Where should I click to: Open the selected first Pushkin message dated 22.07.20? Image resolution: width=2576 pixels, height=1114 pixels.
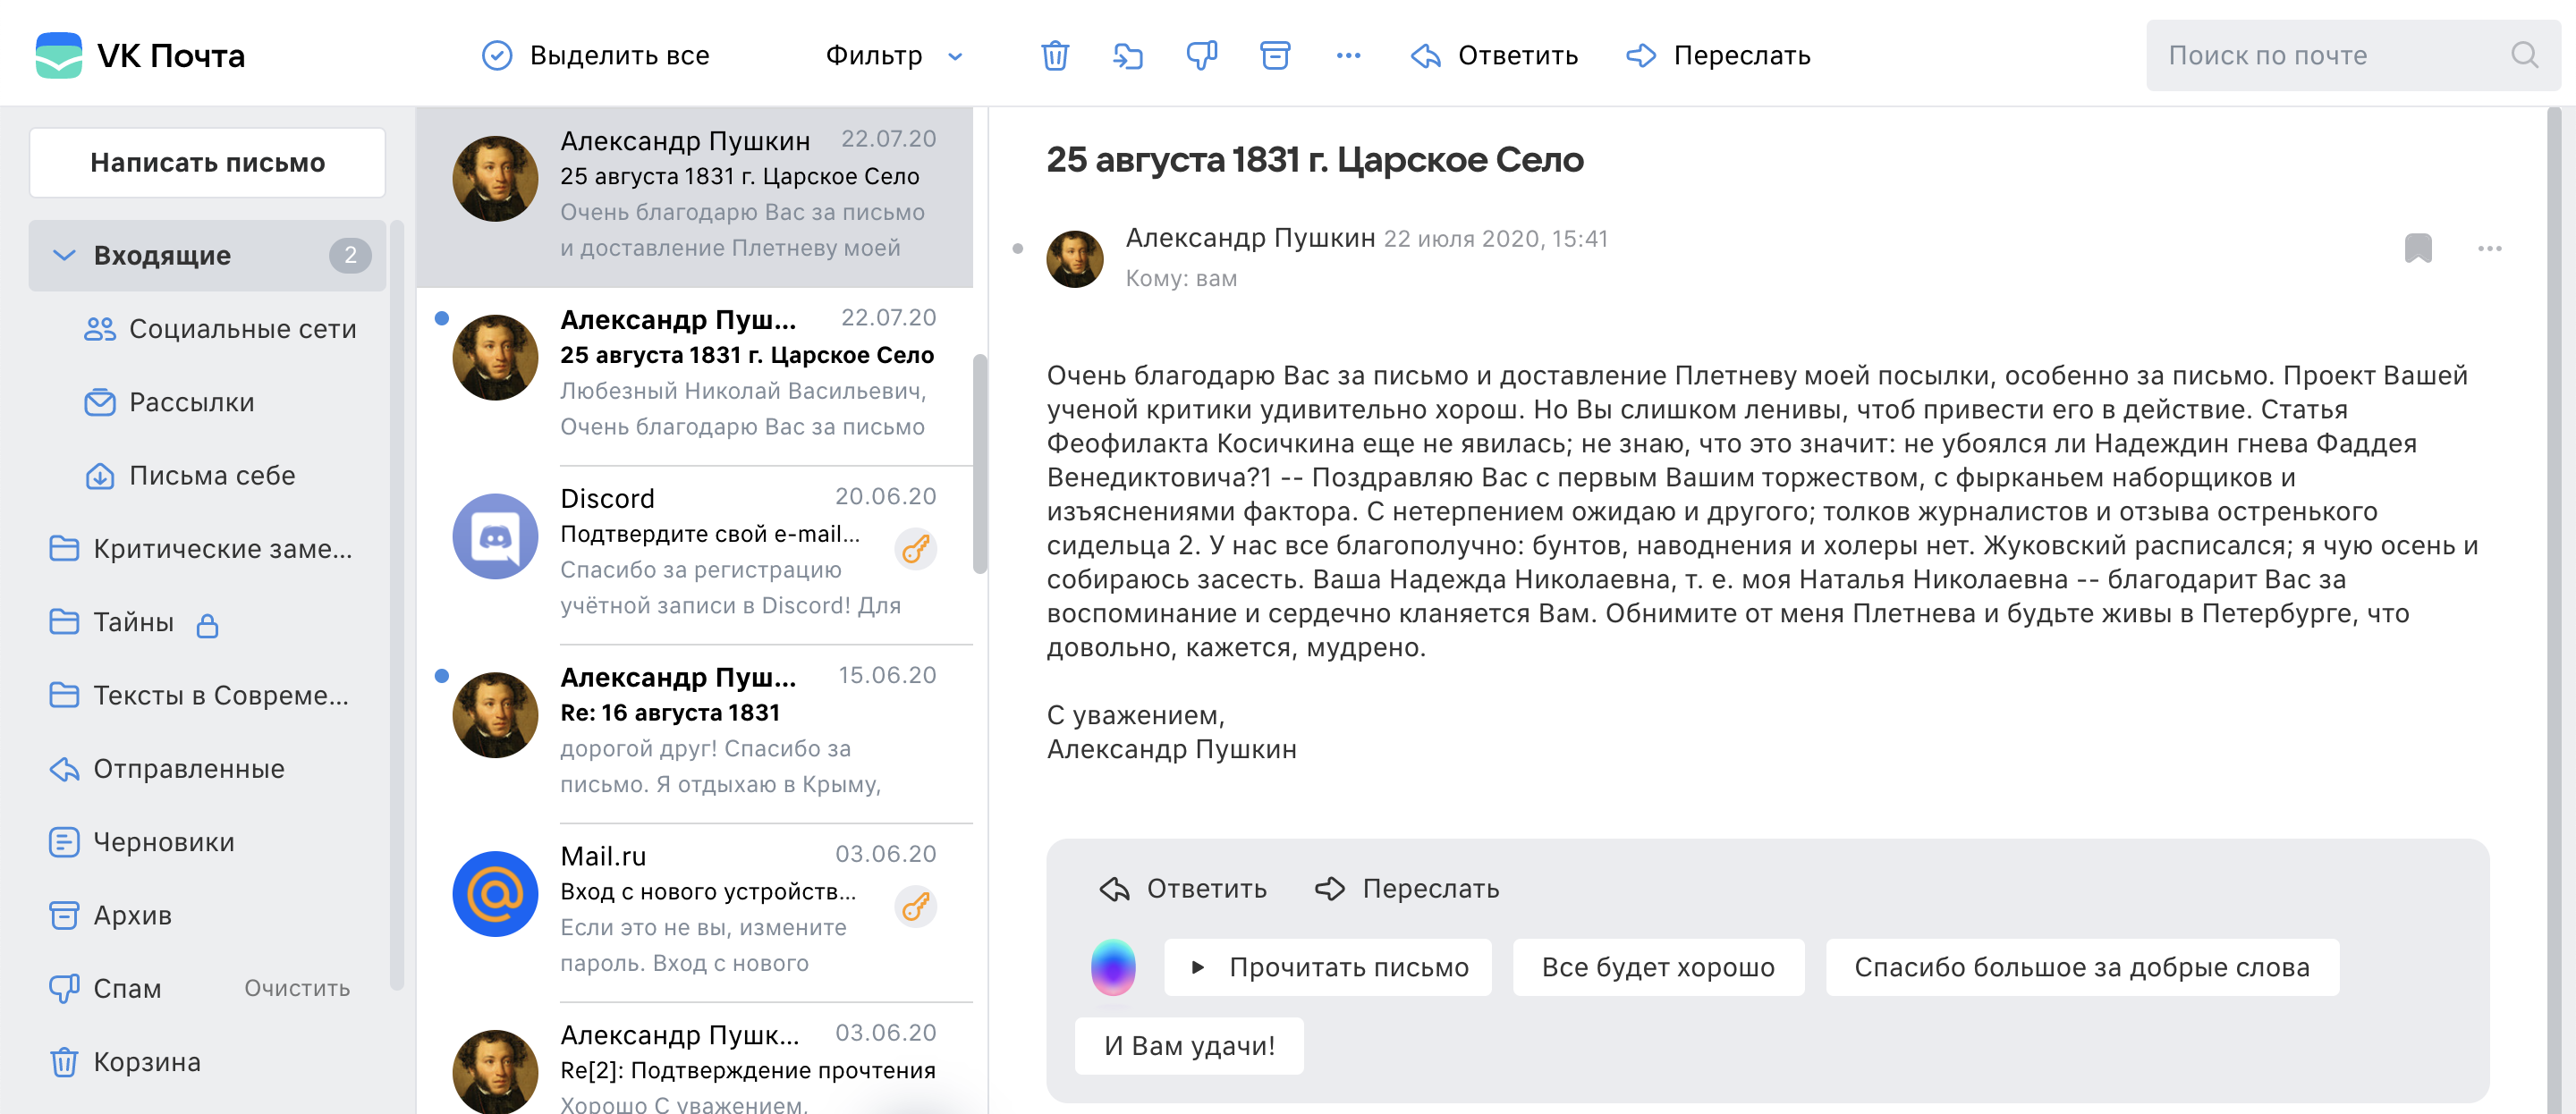click(x=694, y=197)
